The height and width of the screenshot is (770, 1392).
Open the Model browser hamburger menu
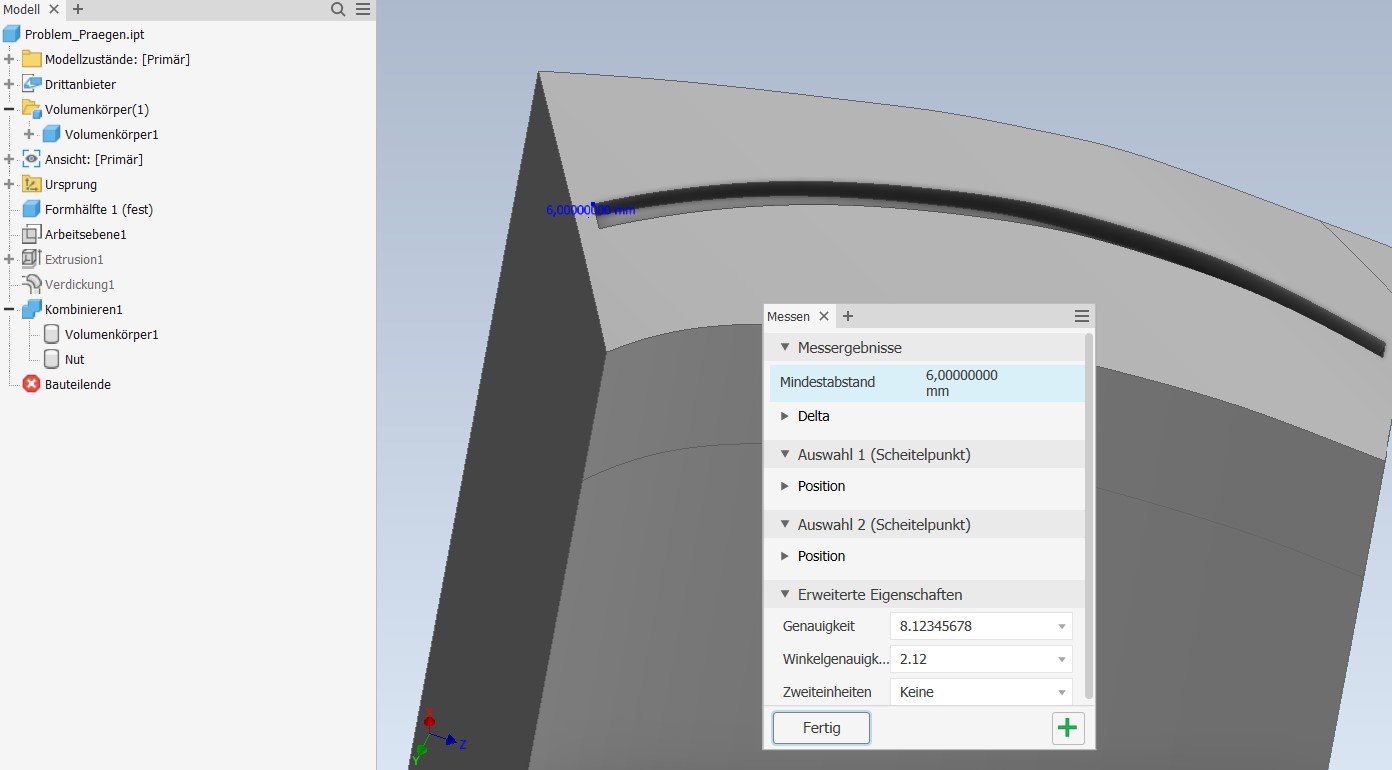coord(363,9)
